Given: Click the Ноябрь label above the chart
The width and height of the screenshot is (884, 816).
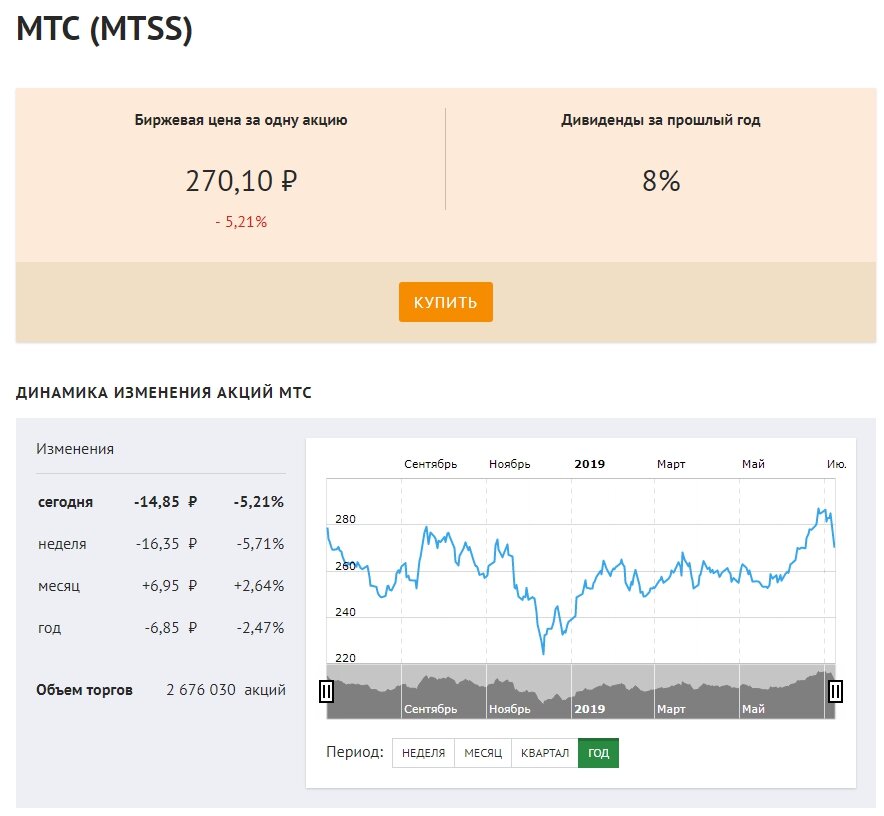Looking at the screenshot, I should 510,464.
